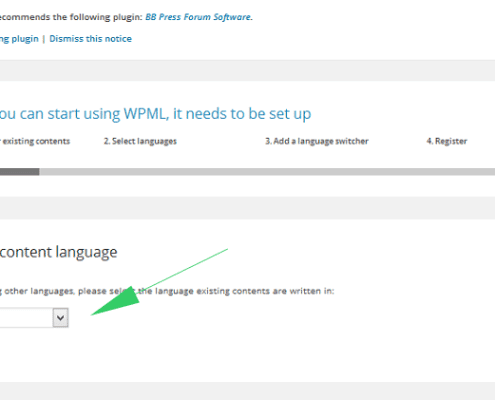Open the BB Press Forum Software link
Viewport: 495px width, 400px height.
[x=198, y=17]
